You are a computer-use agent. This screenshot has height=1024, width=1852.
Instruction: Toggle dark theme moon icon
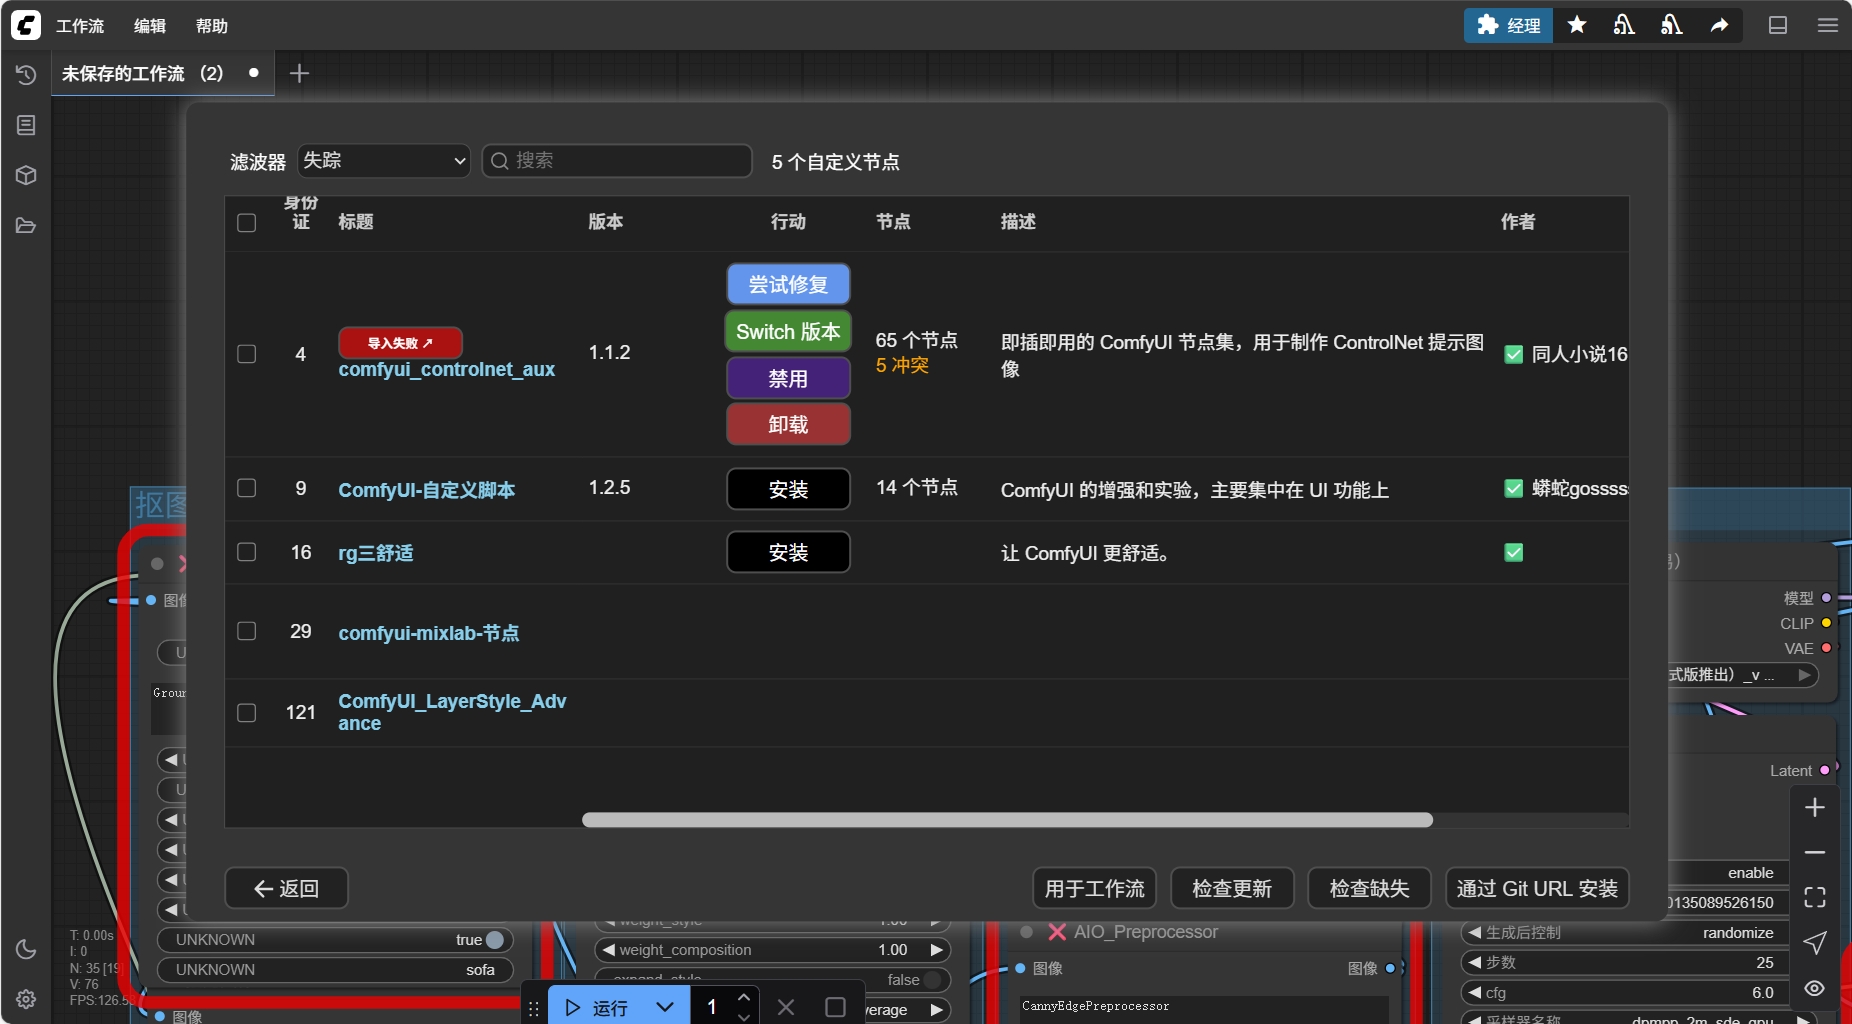[26, 949]
